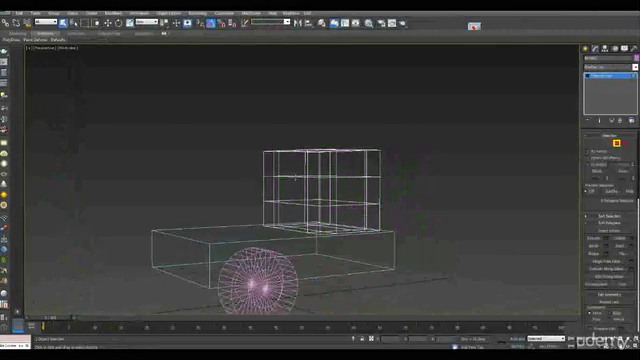The width and height of the screenshot is (640, 360).
Task: Open the Curve Editor
Action: coord(345,23)
